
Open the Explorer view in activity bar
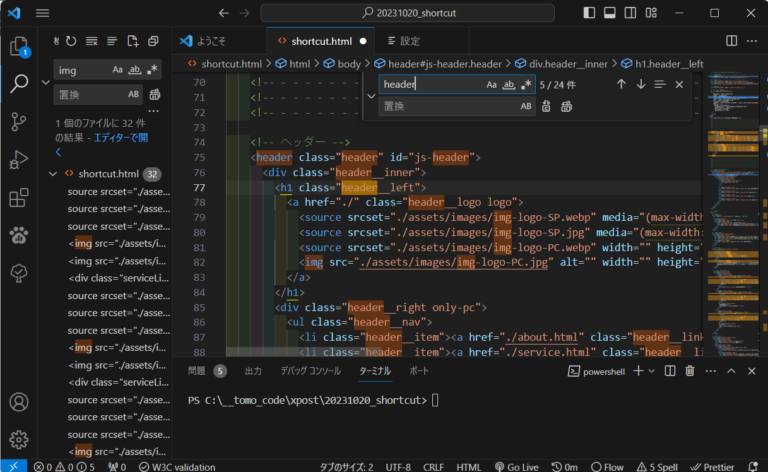point(18,46)
